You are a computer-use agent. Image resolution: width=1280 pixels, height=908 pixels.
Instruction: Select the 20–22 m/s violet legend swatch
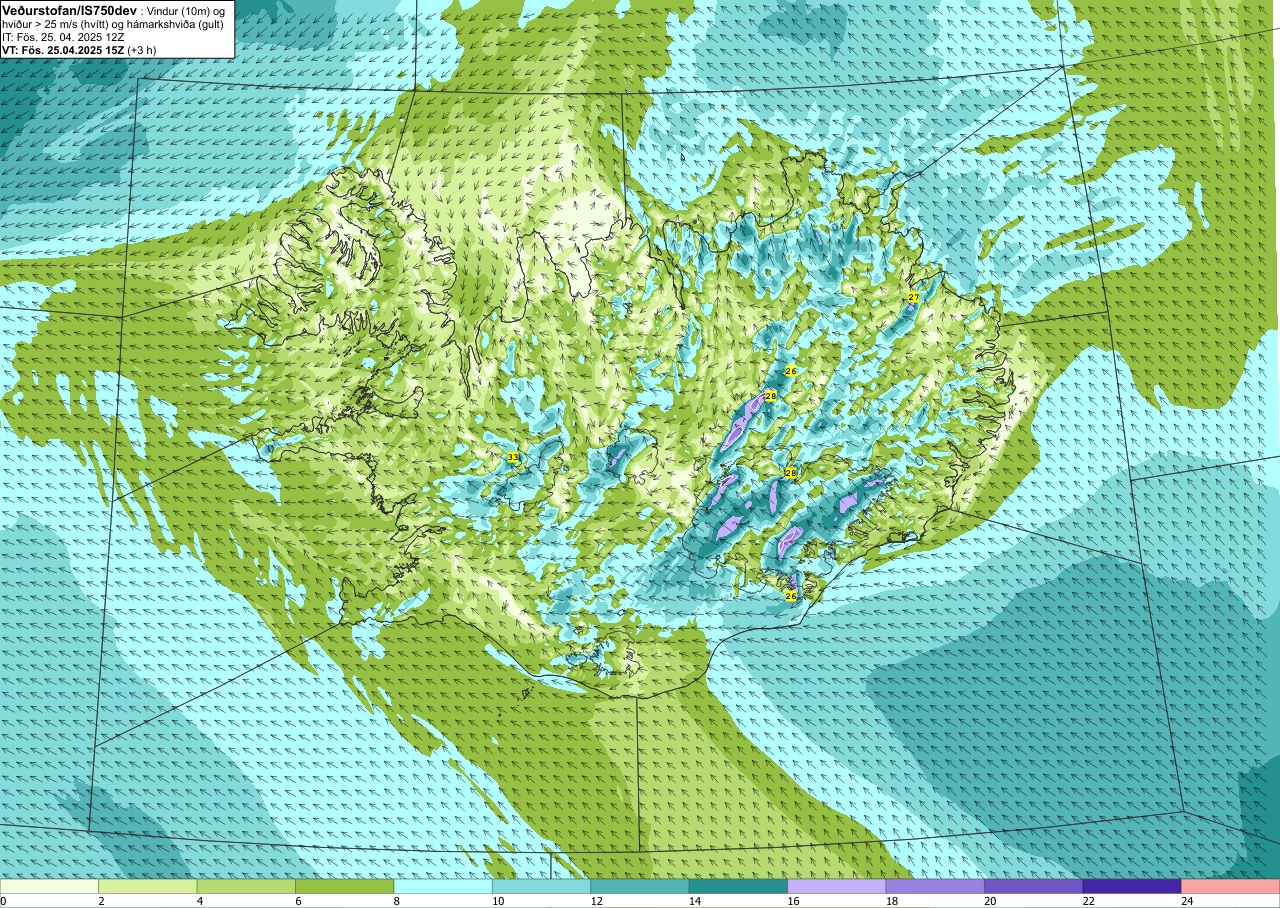(1033, 887)
